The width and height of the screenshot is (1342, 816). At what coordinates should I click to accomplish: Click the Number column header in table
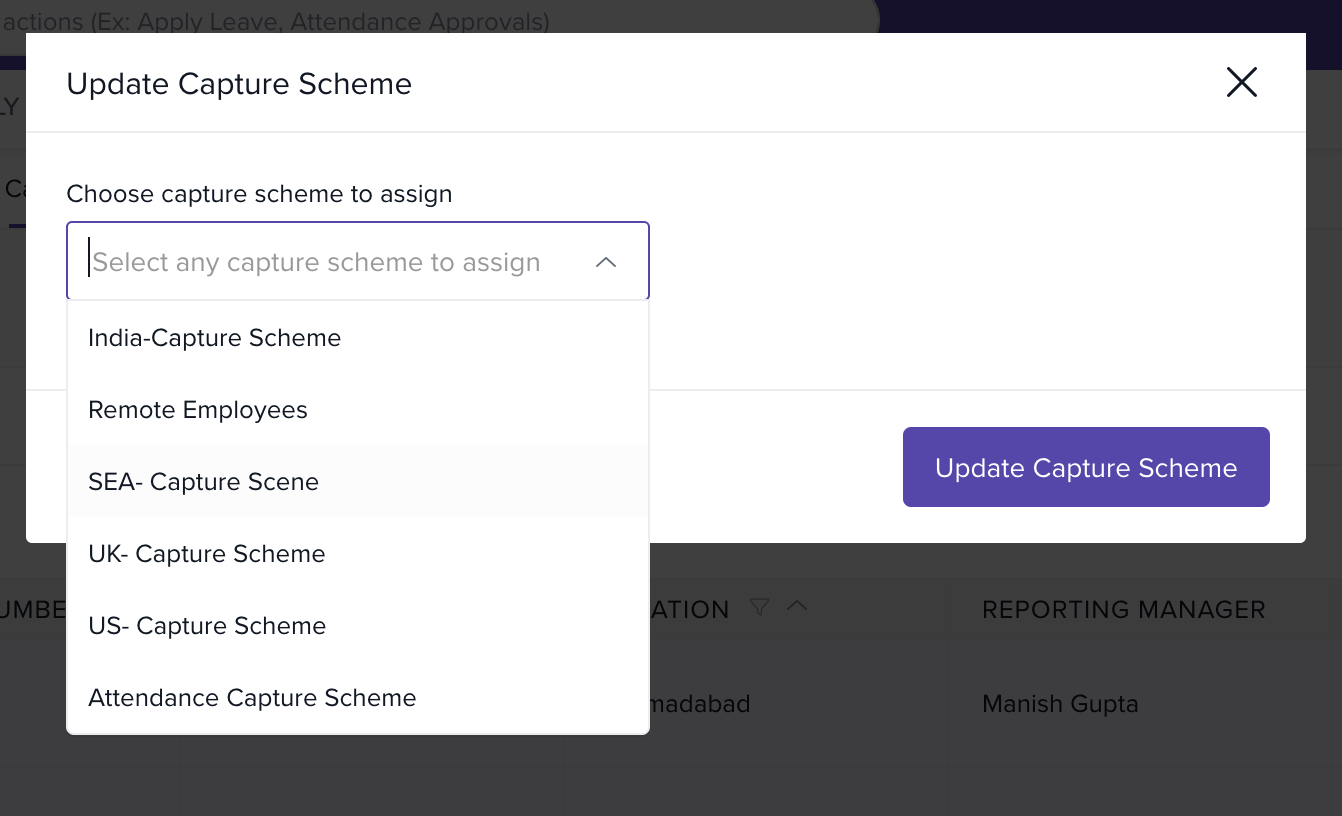33,610
